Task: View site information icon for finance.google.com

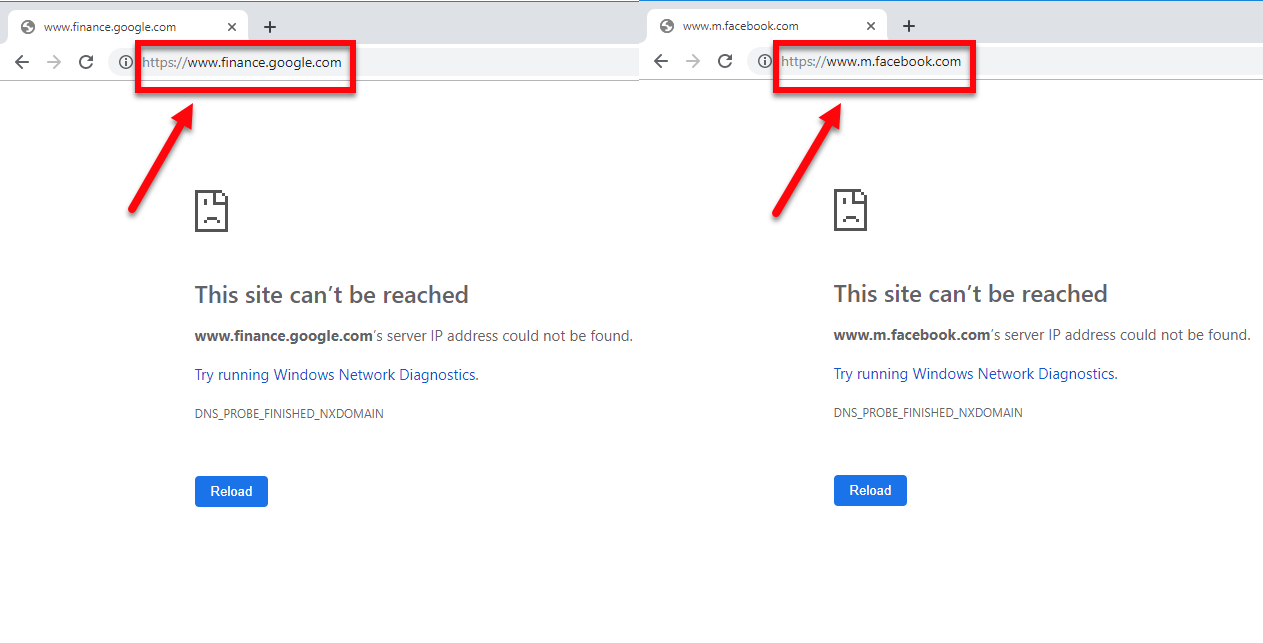Action: coord(125,62)
